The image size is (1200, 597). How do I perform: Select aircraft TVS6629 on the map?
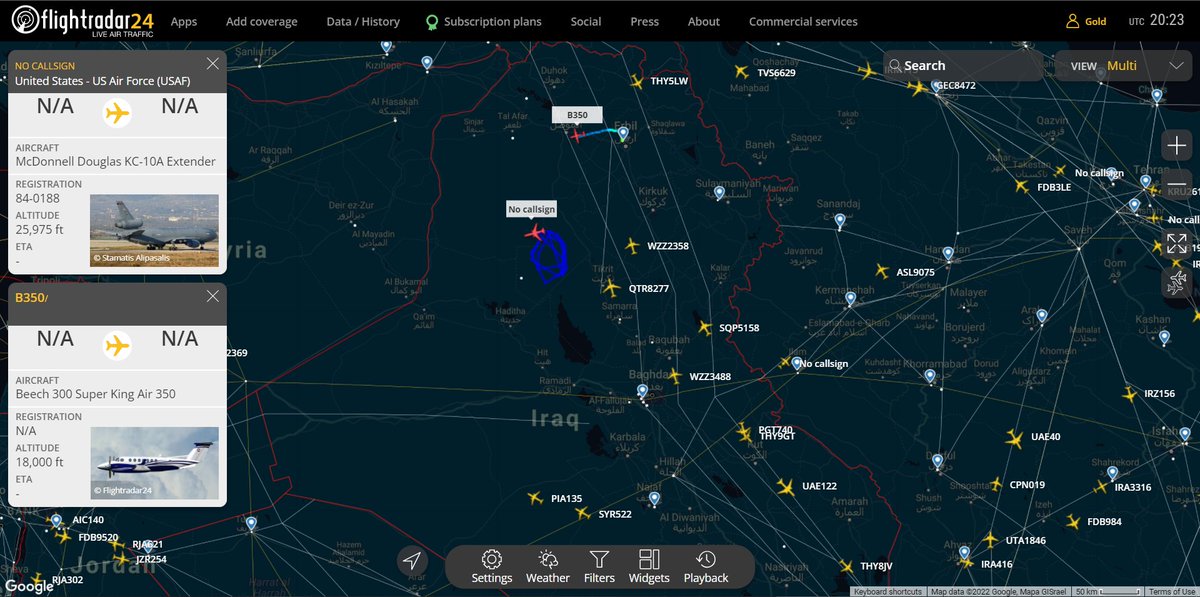tap(741, 72)
